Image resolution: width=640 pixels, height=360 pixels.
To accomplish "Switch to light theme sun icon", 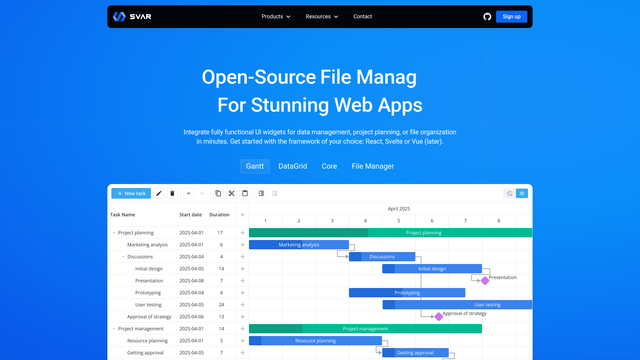I will click(522, 193).
